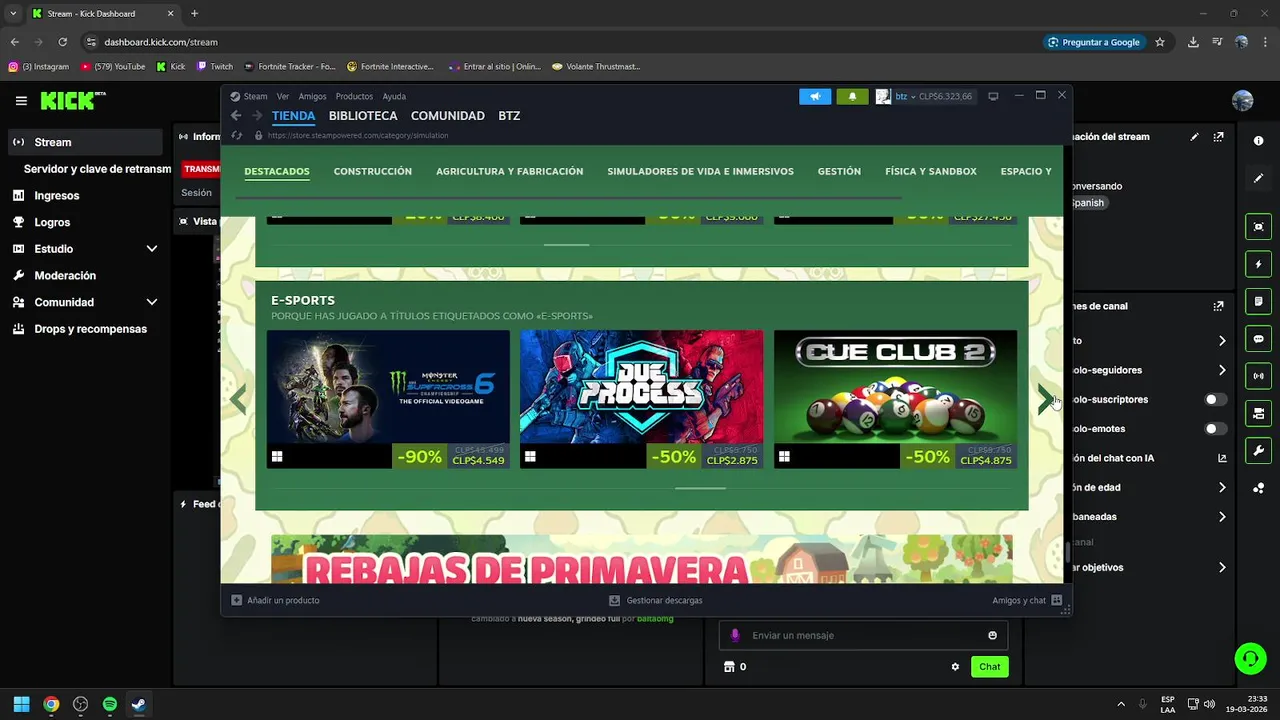Open Kick info panel icon

(1258, 141)
